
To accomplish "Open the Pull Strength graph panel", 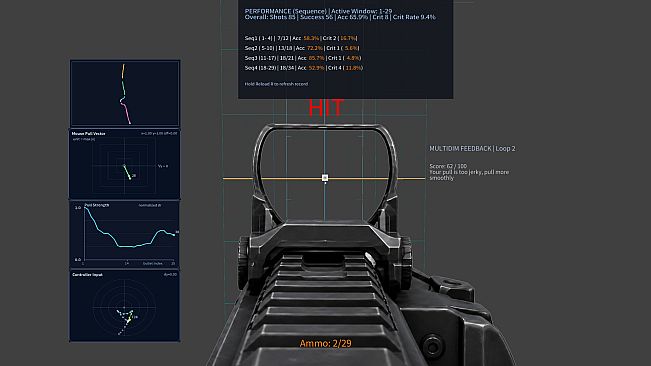I will 125,234.
